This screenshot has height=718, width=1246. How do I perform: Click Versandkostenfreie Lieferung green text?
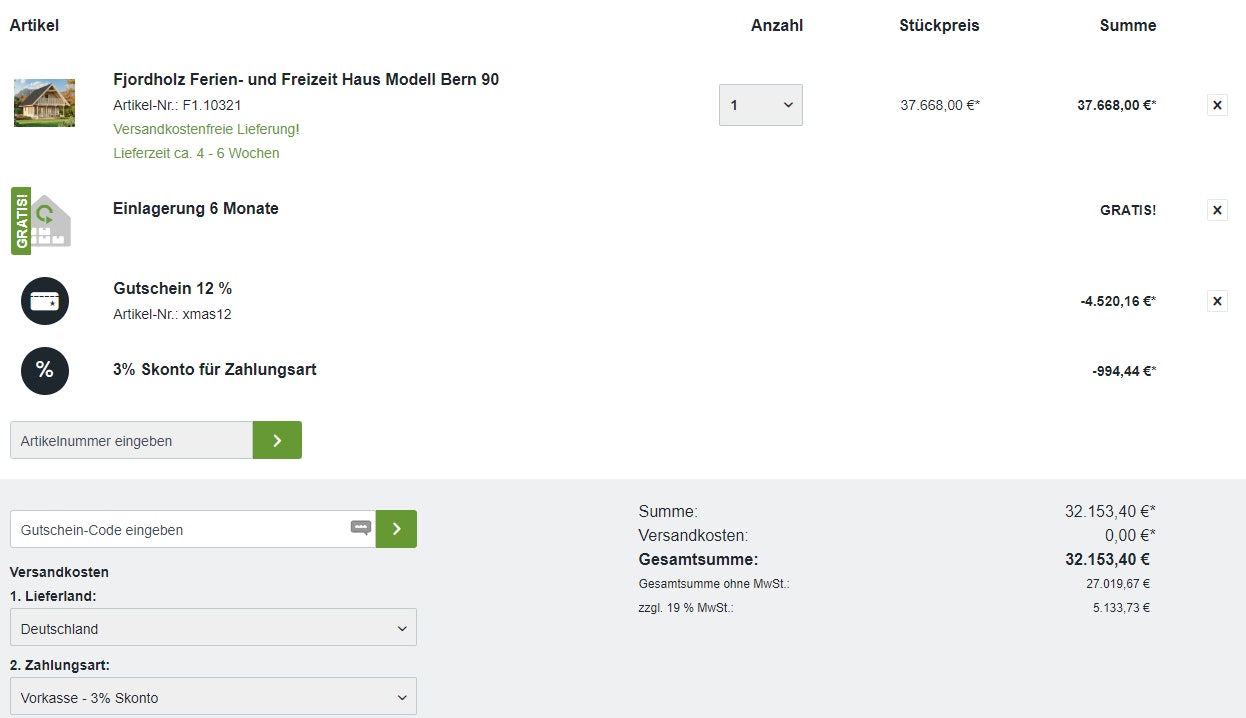click(x=207, y=129)
